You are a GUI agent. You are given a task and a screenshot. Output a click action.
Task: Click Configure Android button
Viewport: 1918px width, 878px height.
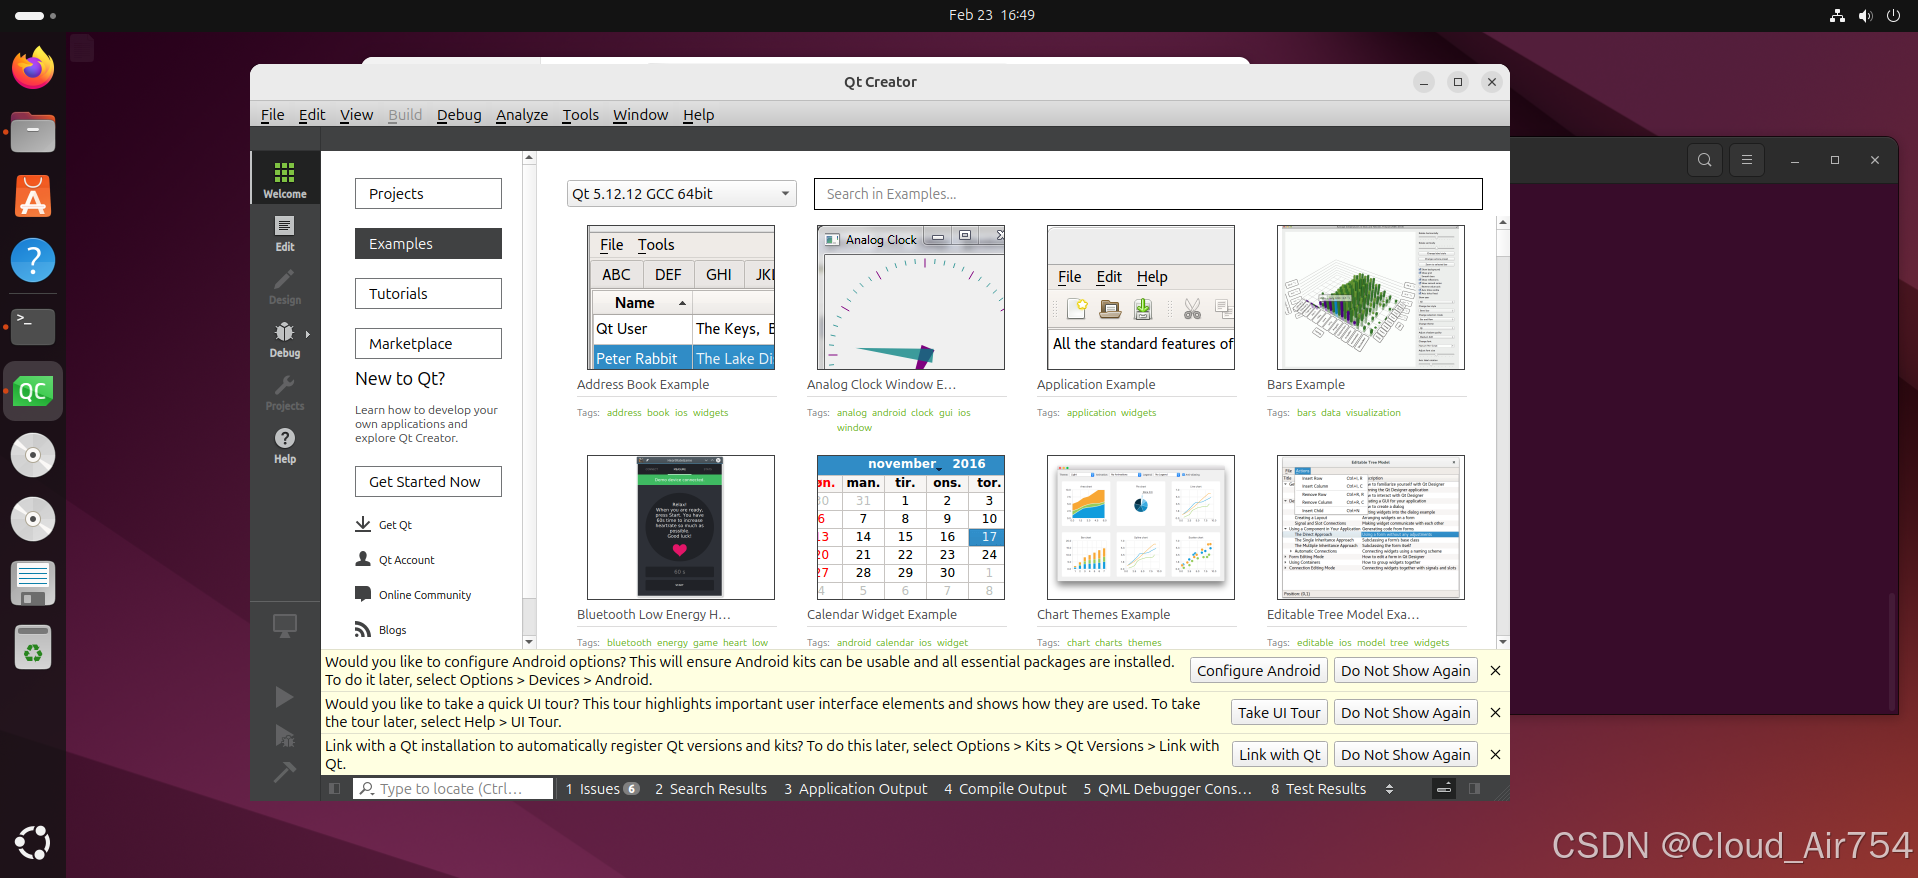pos(1259,671)
